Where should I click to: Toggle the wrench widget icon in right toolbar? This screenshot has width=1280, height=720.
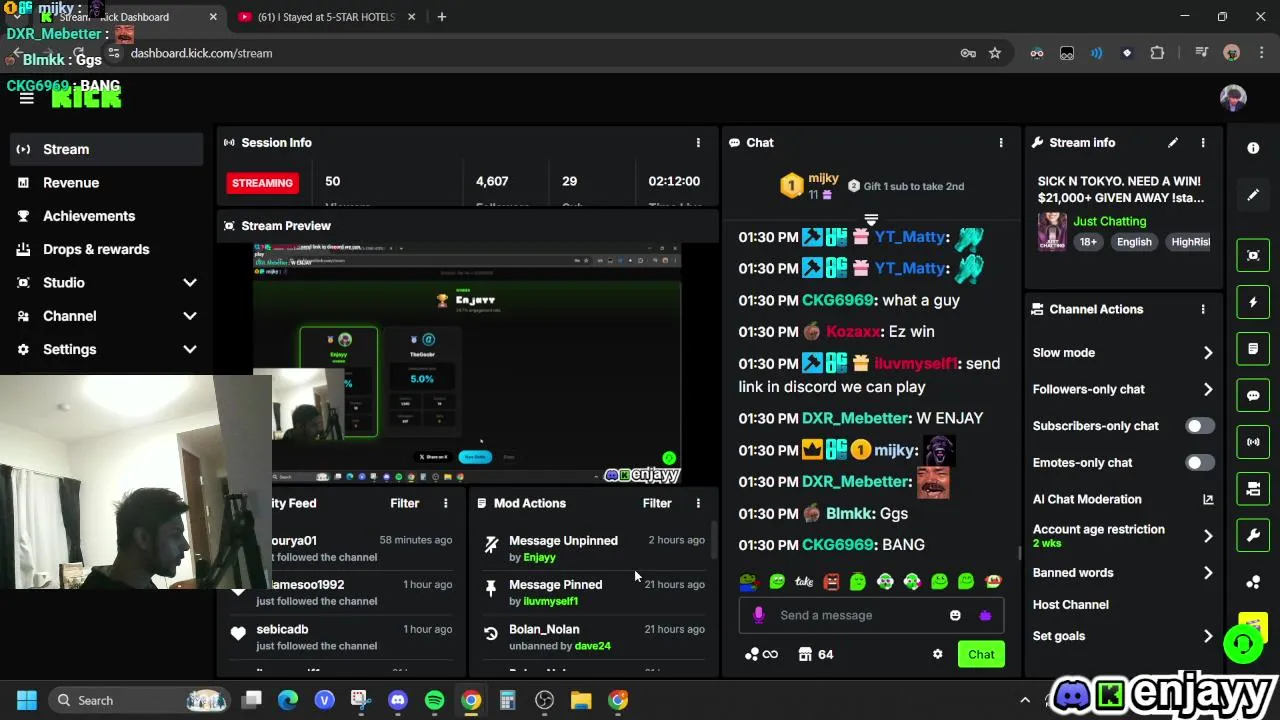coord(1253,536)
